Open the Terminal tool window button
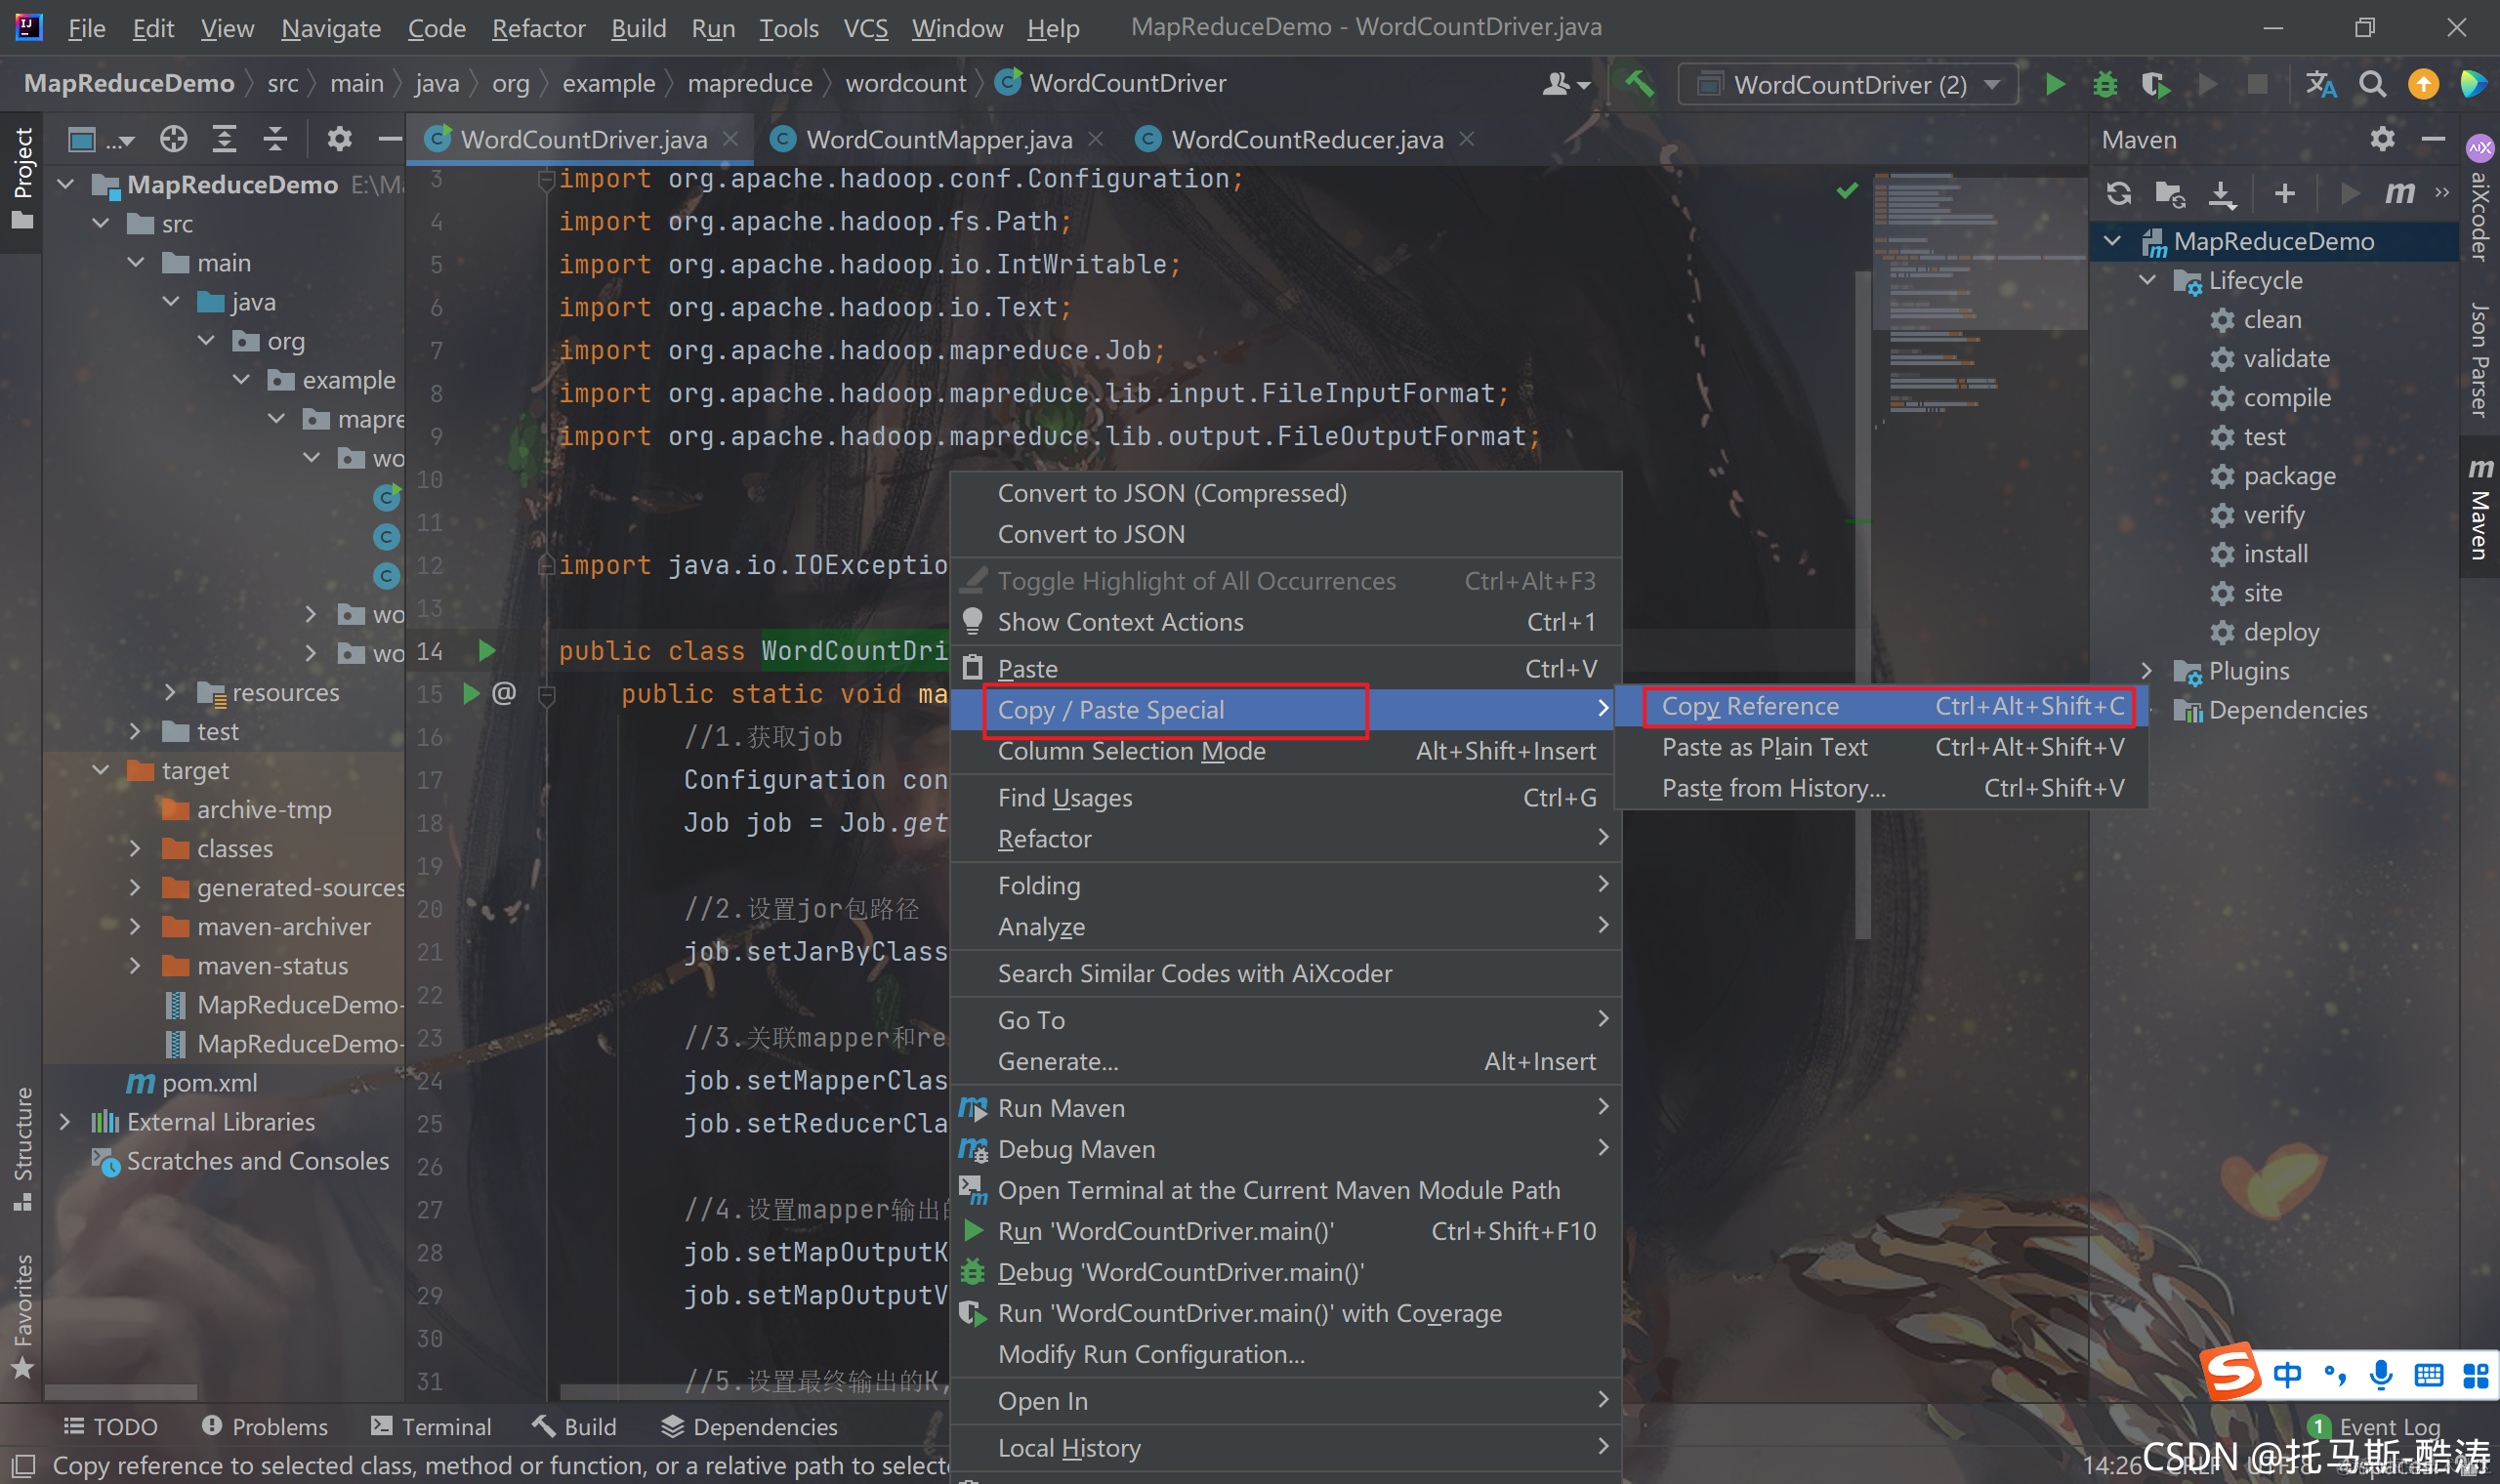The height and width of the screenshot is (1484, 2500). point(430,1426)
